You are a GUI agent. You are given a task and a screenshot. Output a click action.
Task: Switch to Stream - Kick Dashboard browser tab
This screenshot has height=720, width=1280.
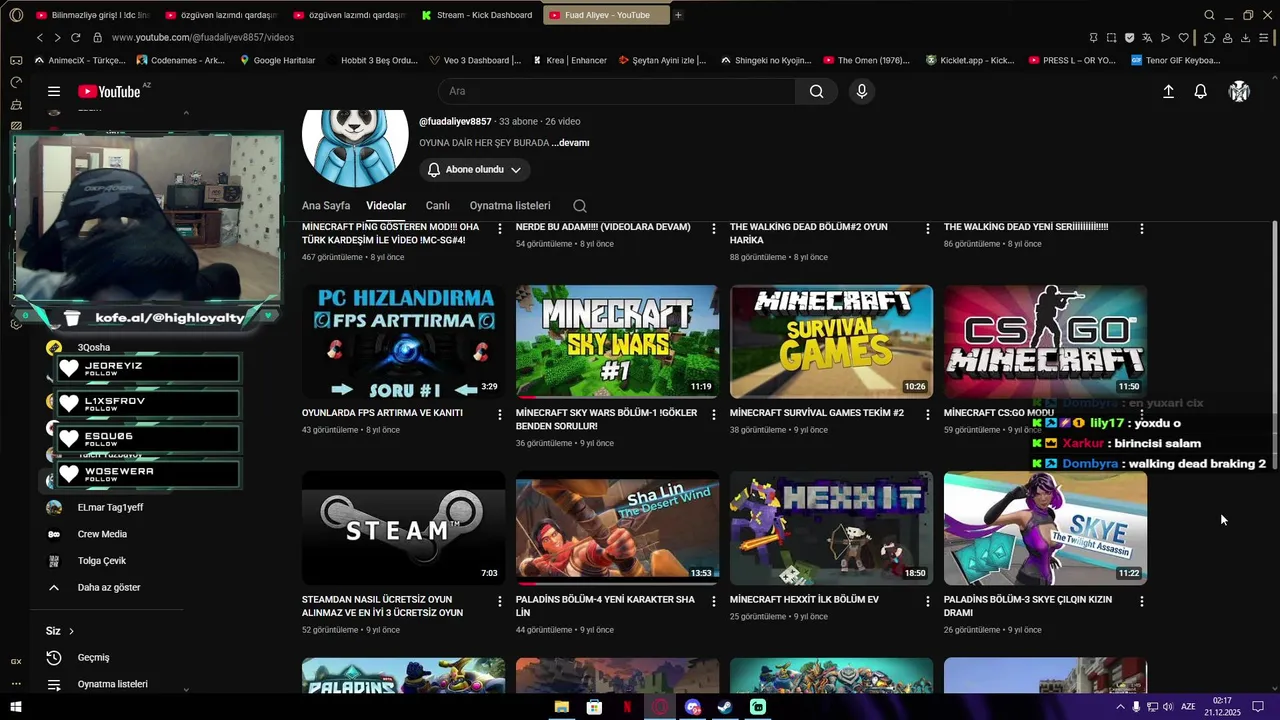click(x=477, y=15)
